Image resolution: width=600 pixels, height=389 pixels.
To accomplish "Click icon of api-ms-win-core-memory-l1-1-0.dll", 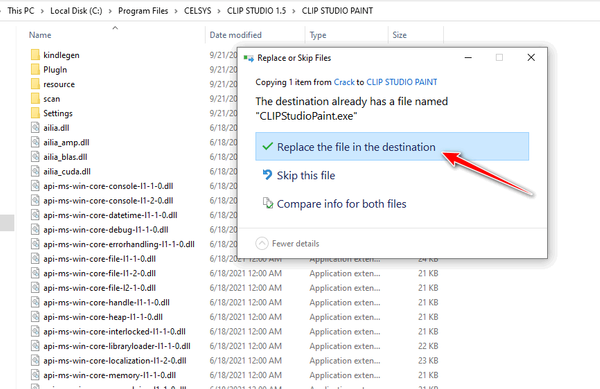I will coord(35,374).
